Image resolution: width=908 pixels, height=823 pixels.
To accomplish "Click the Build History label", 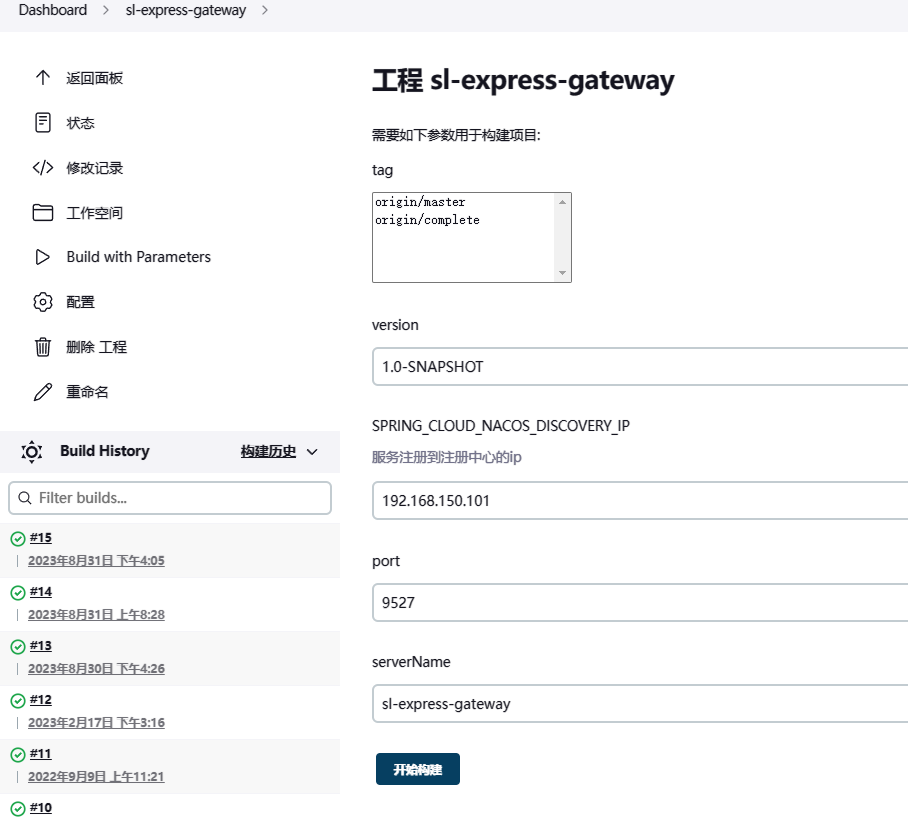I will click(x=105, y=451).
